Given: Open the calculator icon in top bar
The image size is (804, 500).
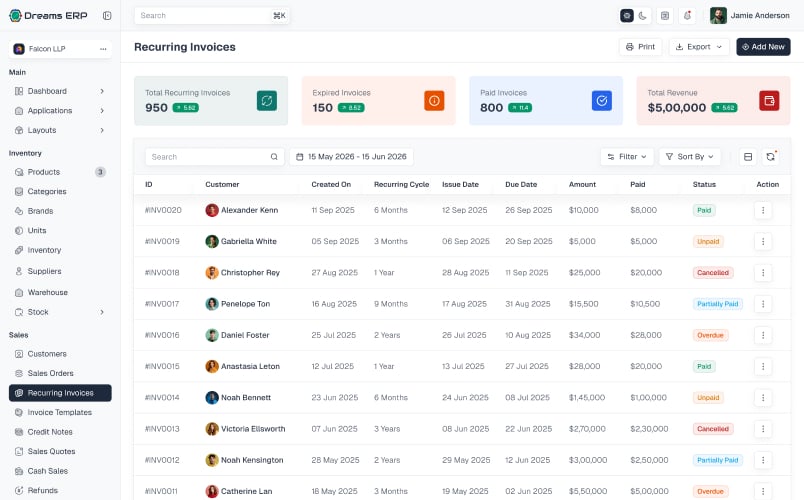Looking at the screenshot, I should (665, 15).
